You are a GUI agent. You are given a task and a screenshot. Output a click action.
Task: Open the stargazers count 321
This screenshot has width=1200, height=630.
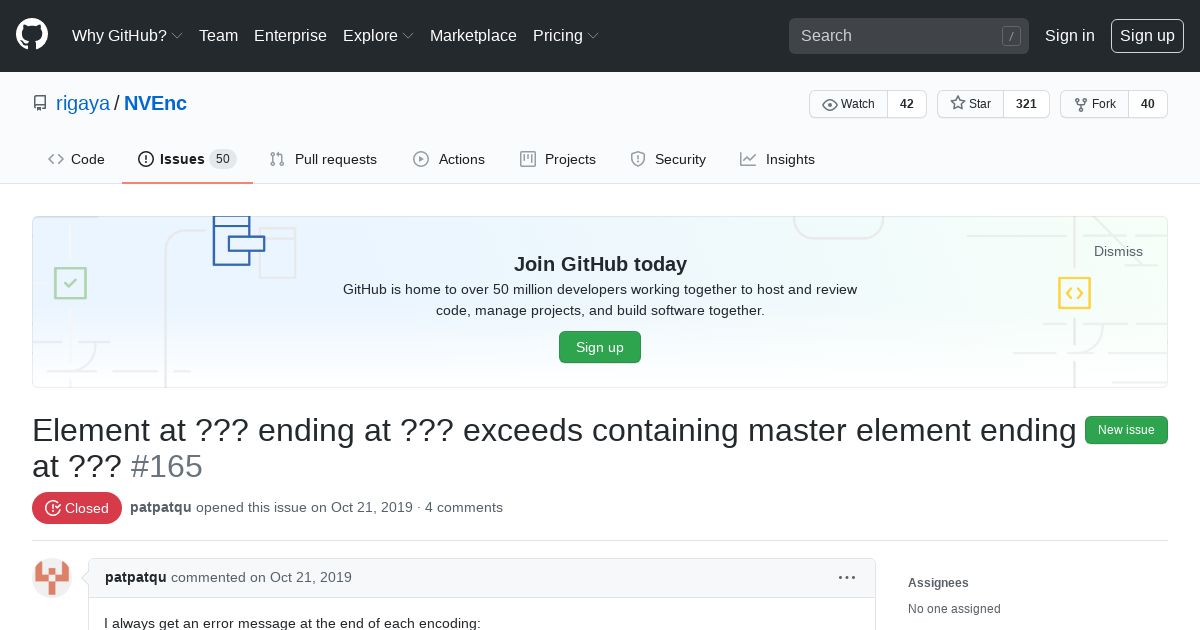point(1026,104)
